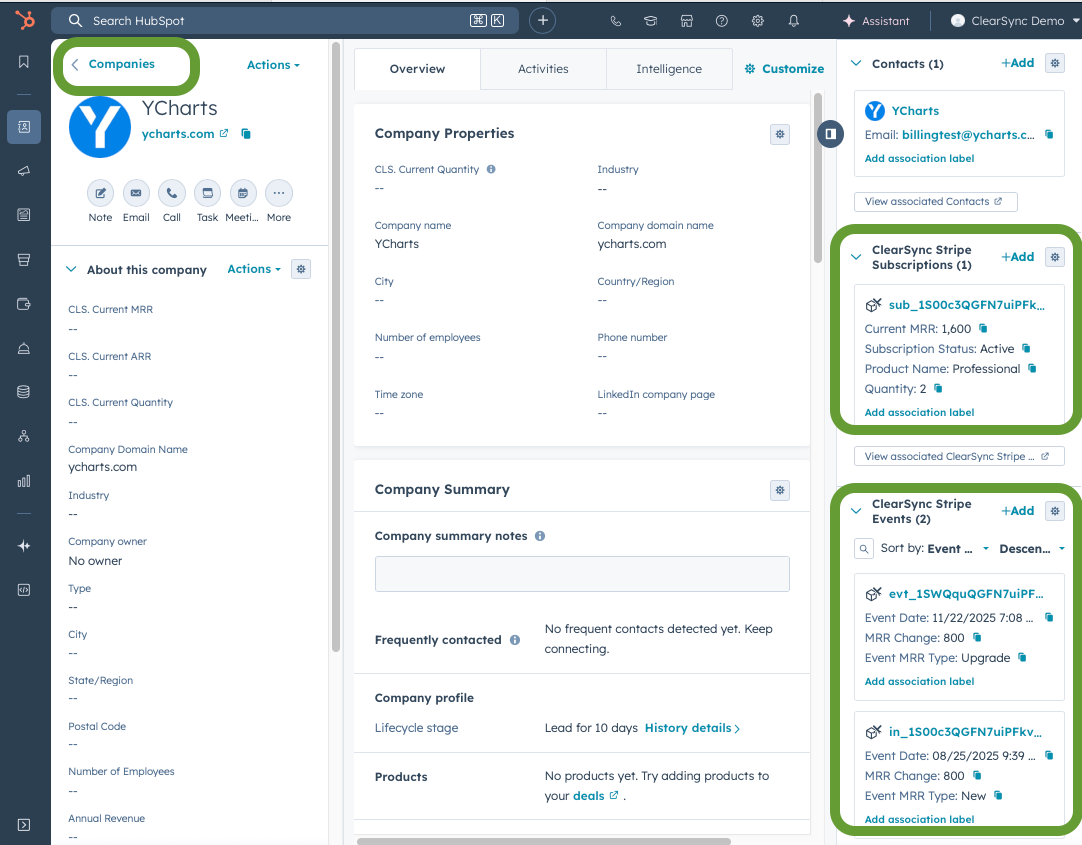Open the notifications bell
The image size is (1082, 845).
tap(794, 21)
